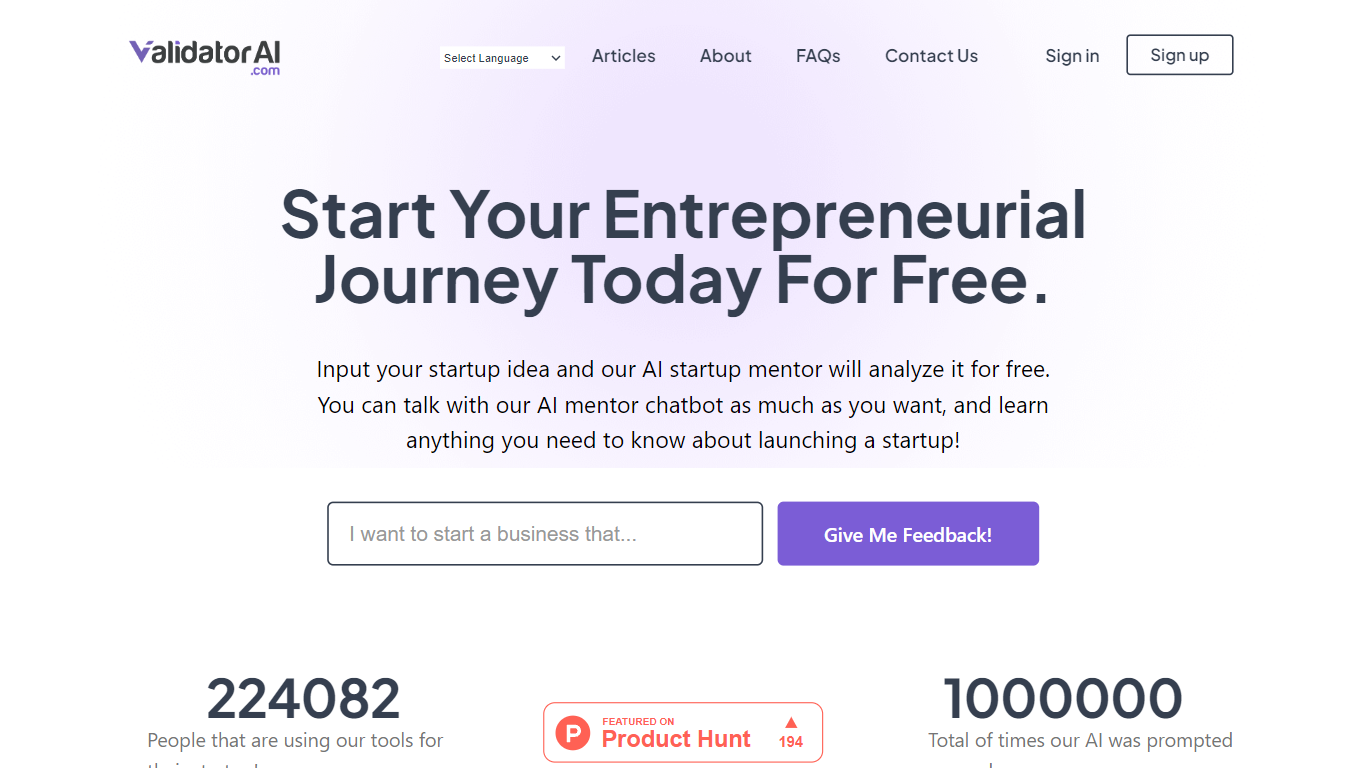Screen dimensions: 1366x768
Task: Click the Product Hunt circular P icon
Action: [x=573, y=733]
